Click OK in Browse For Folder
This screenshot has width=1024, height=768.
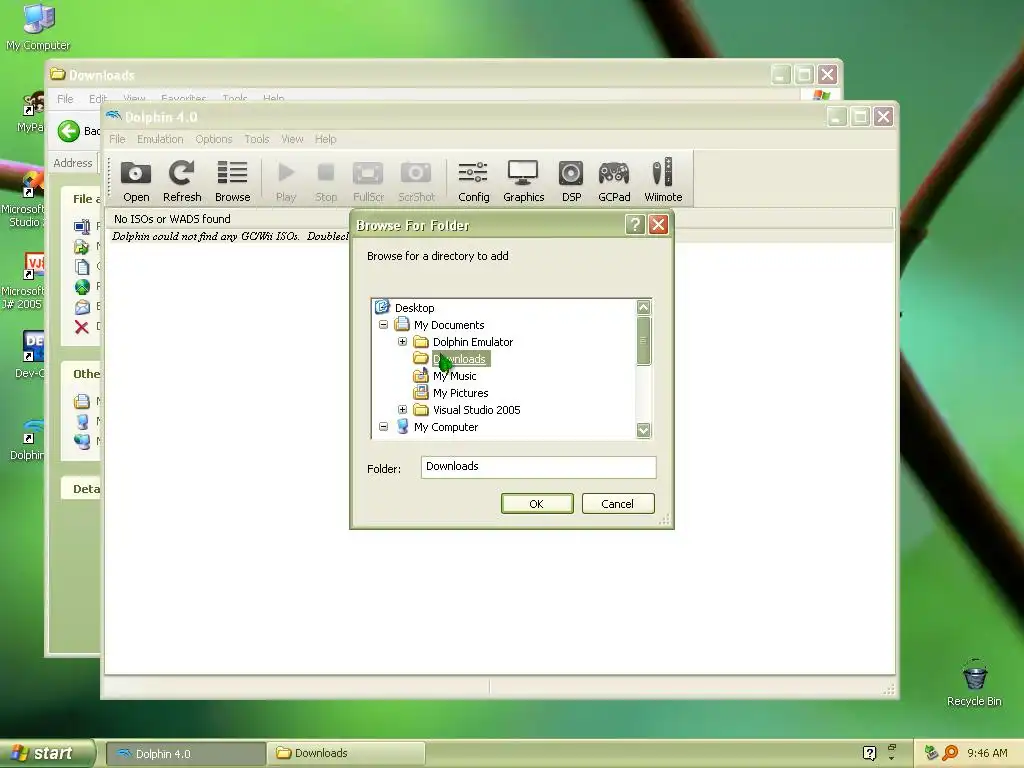tap(537, 504)
